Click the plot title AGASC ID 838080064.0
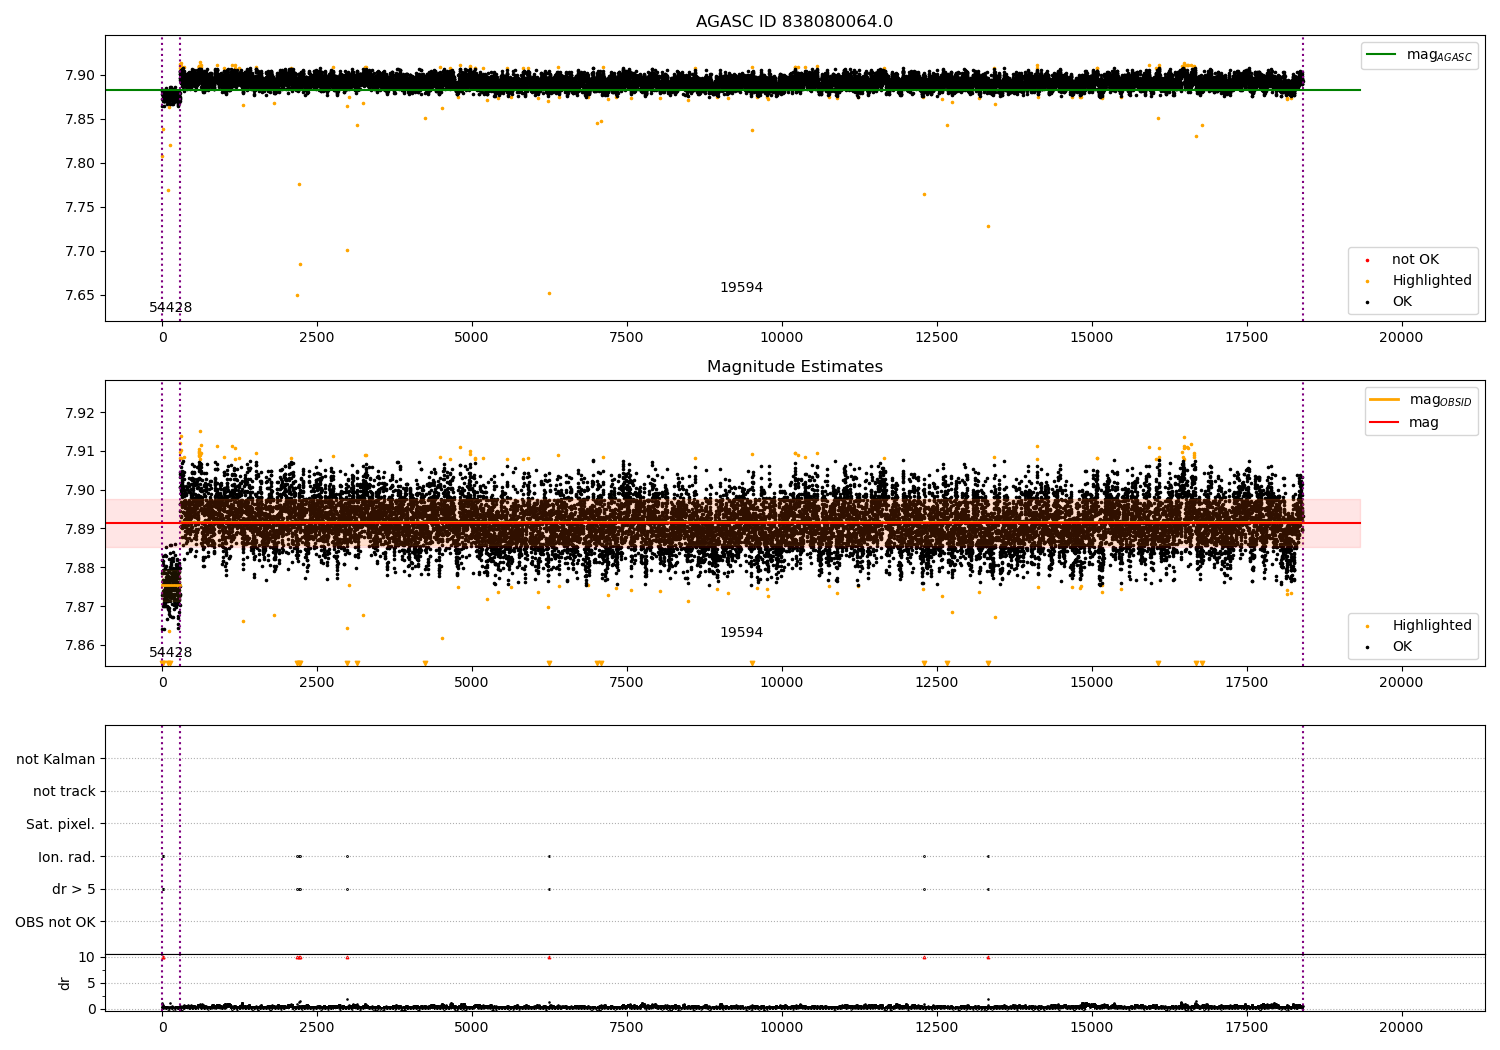 [794, 22]
